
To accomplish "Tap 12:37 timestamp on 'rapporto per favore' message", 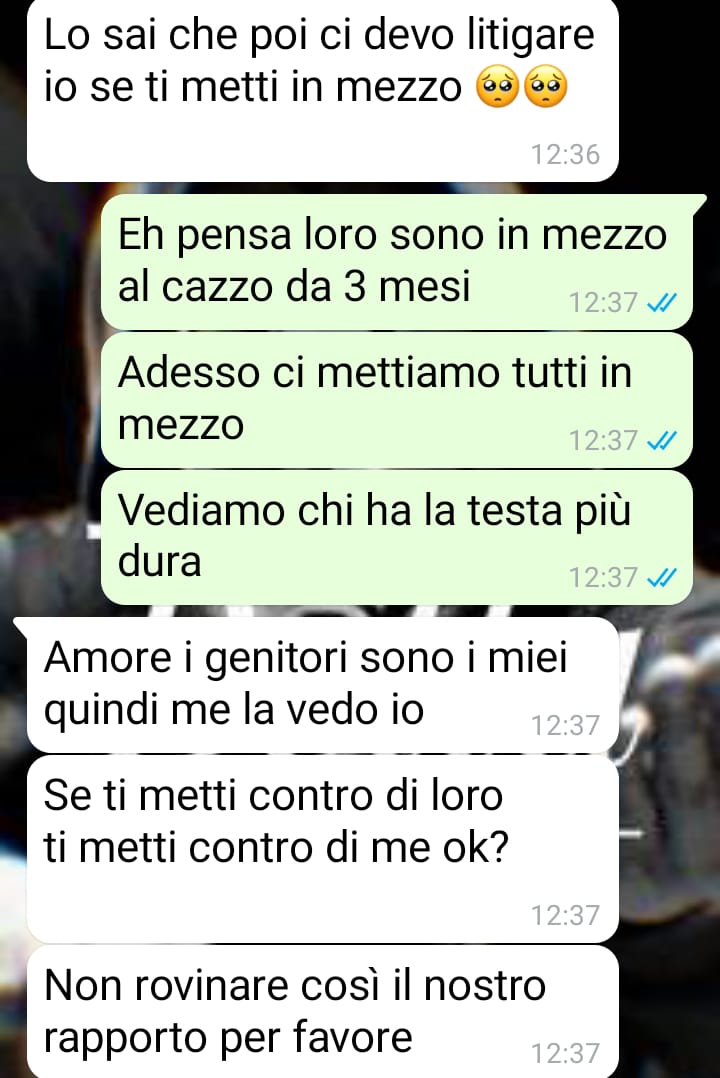I will [x=565, y=1053].
